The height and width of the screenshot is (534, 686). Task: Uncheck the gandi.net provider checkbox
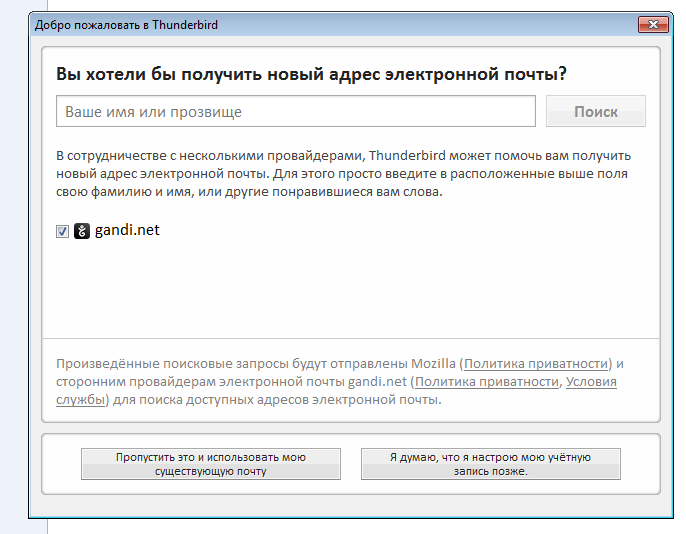62,231
